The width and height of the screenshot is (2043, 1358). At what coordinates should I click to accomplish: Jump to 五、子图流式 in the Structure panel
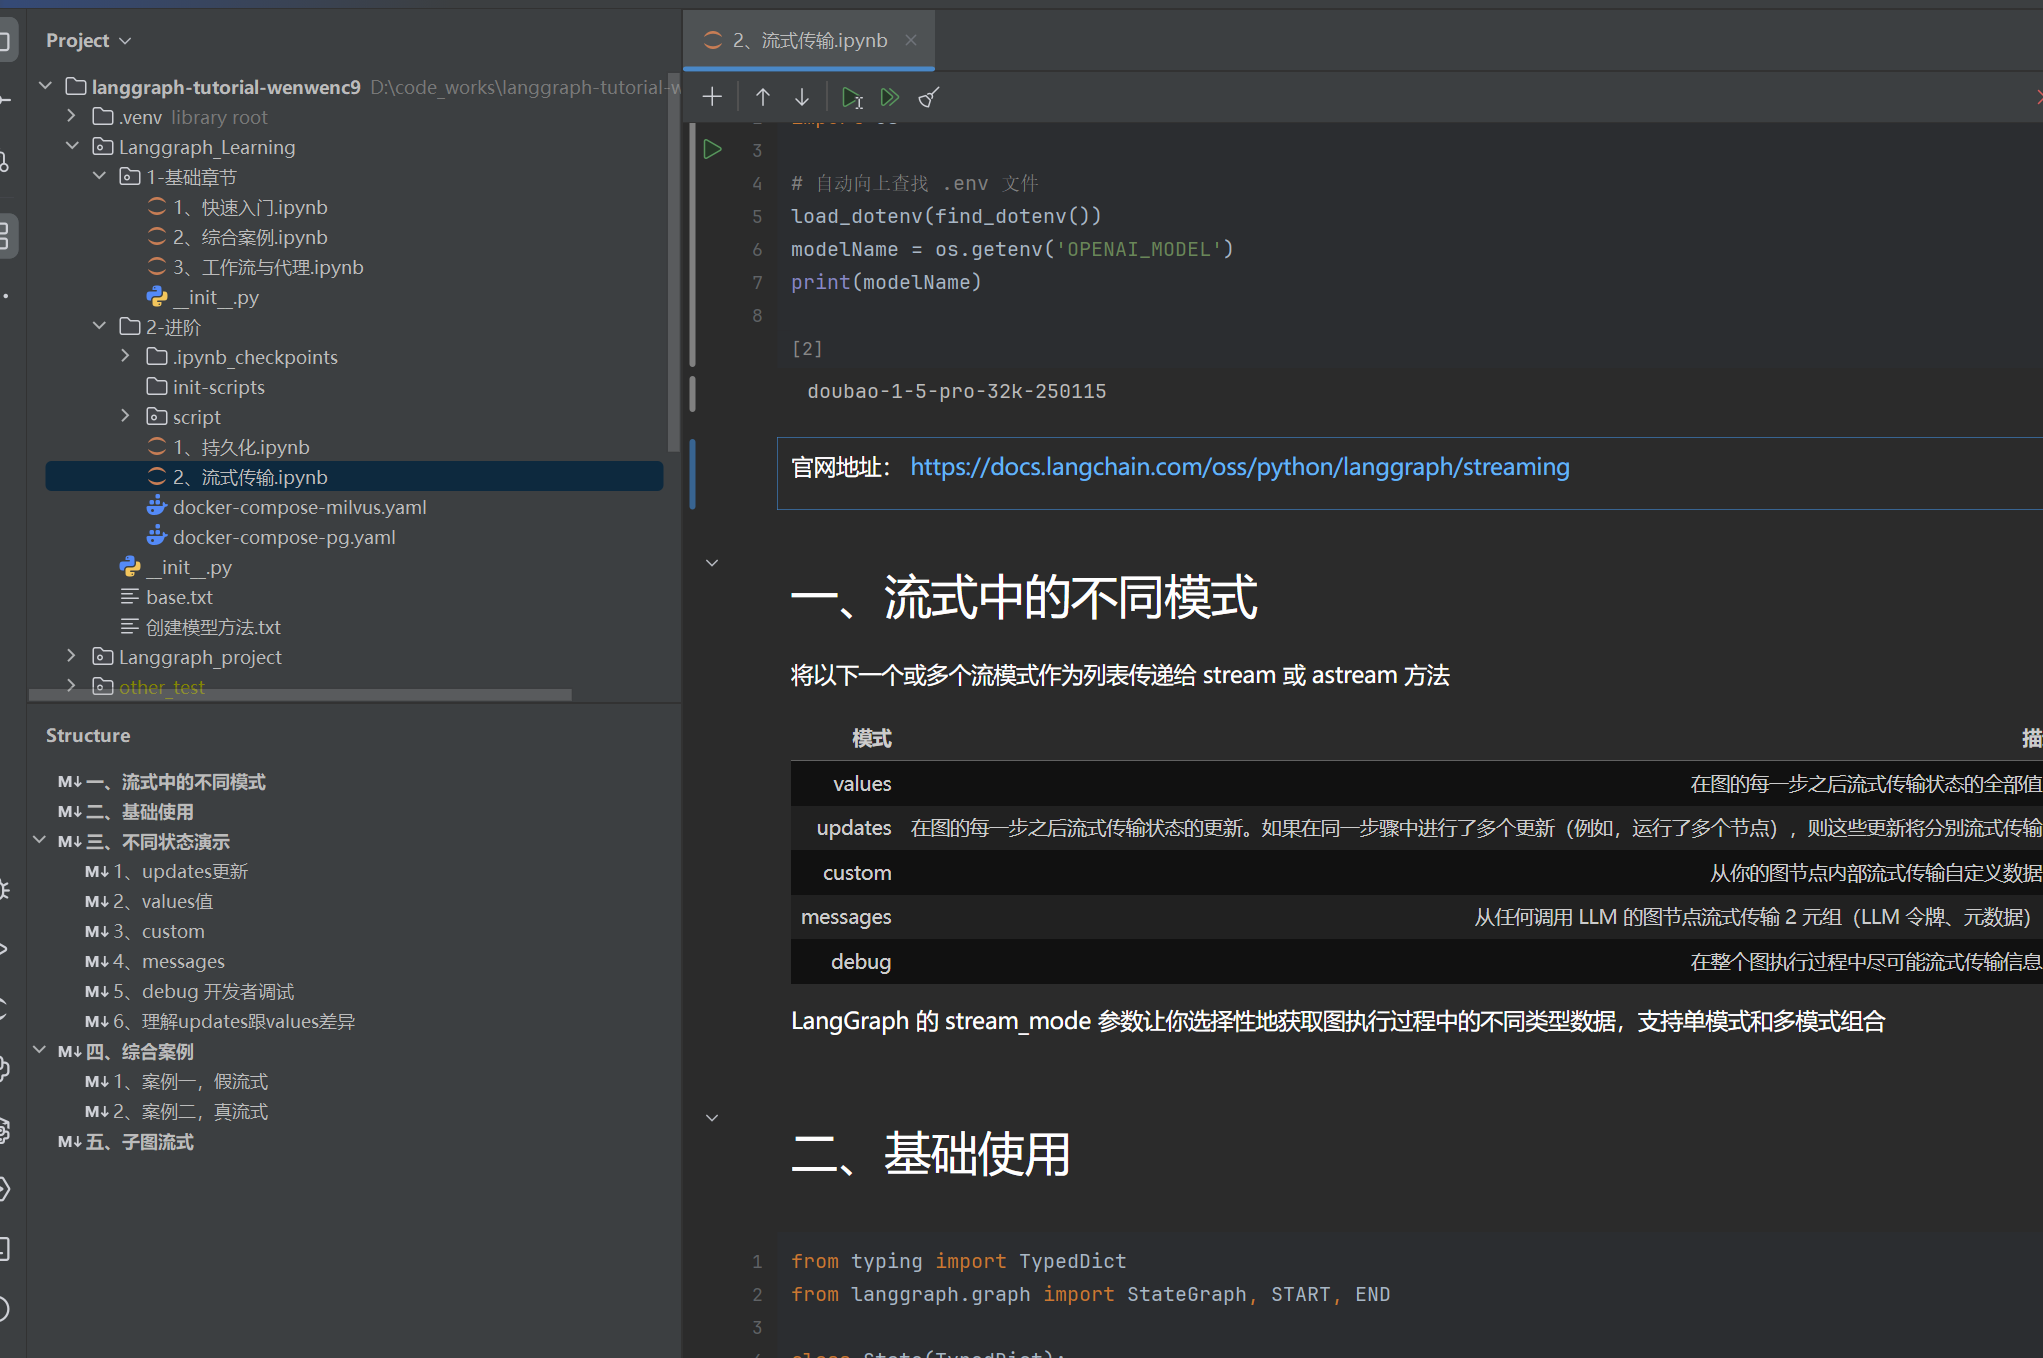[139, 1142]
